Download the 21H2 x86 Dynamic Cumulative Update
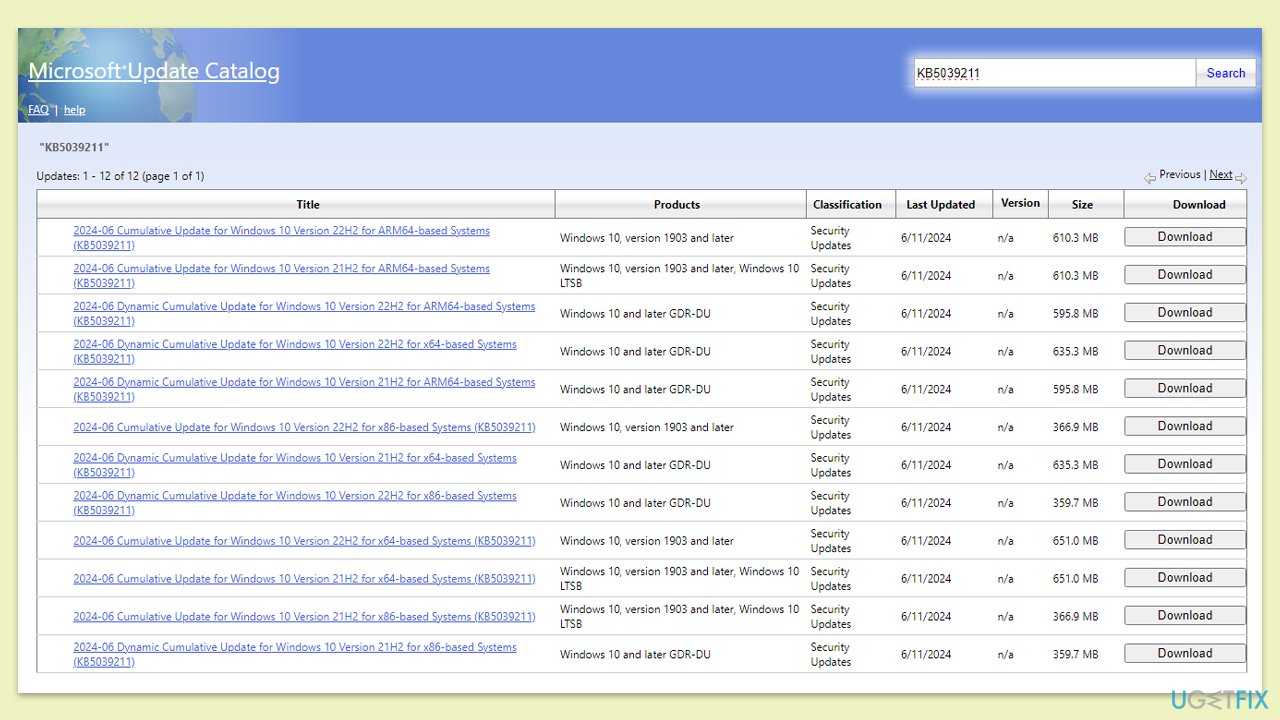 click(x=1185, y=654)
